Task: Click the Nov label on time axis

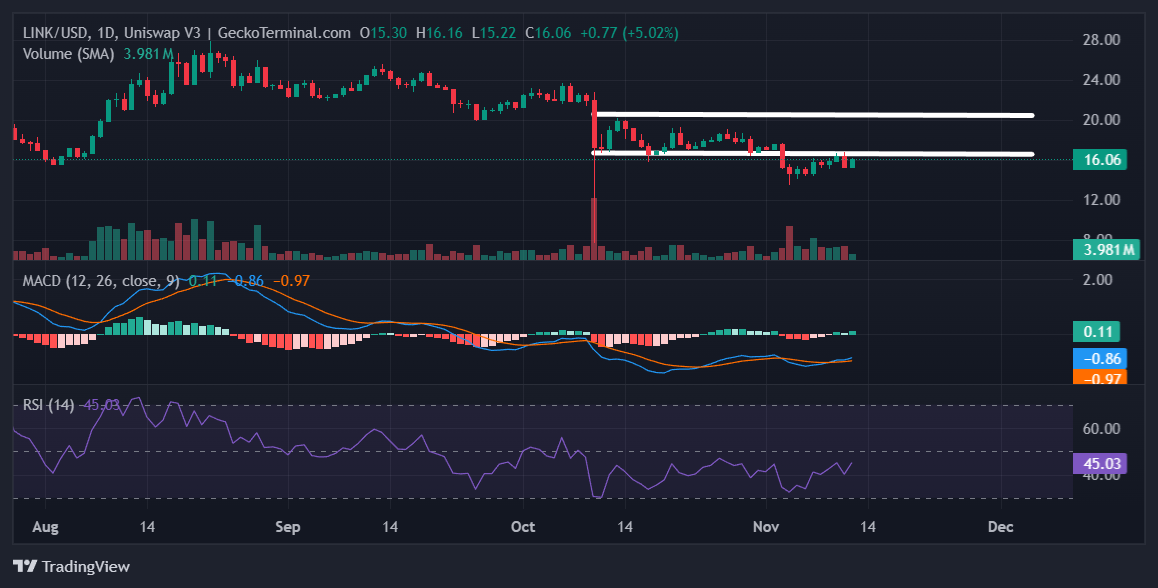Action: [766, 527]
